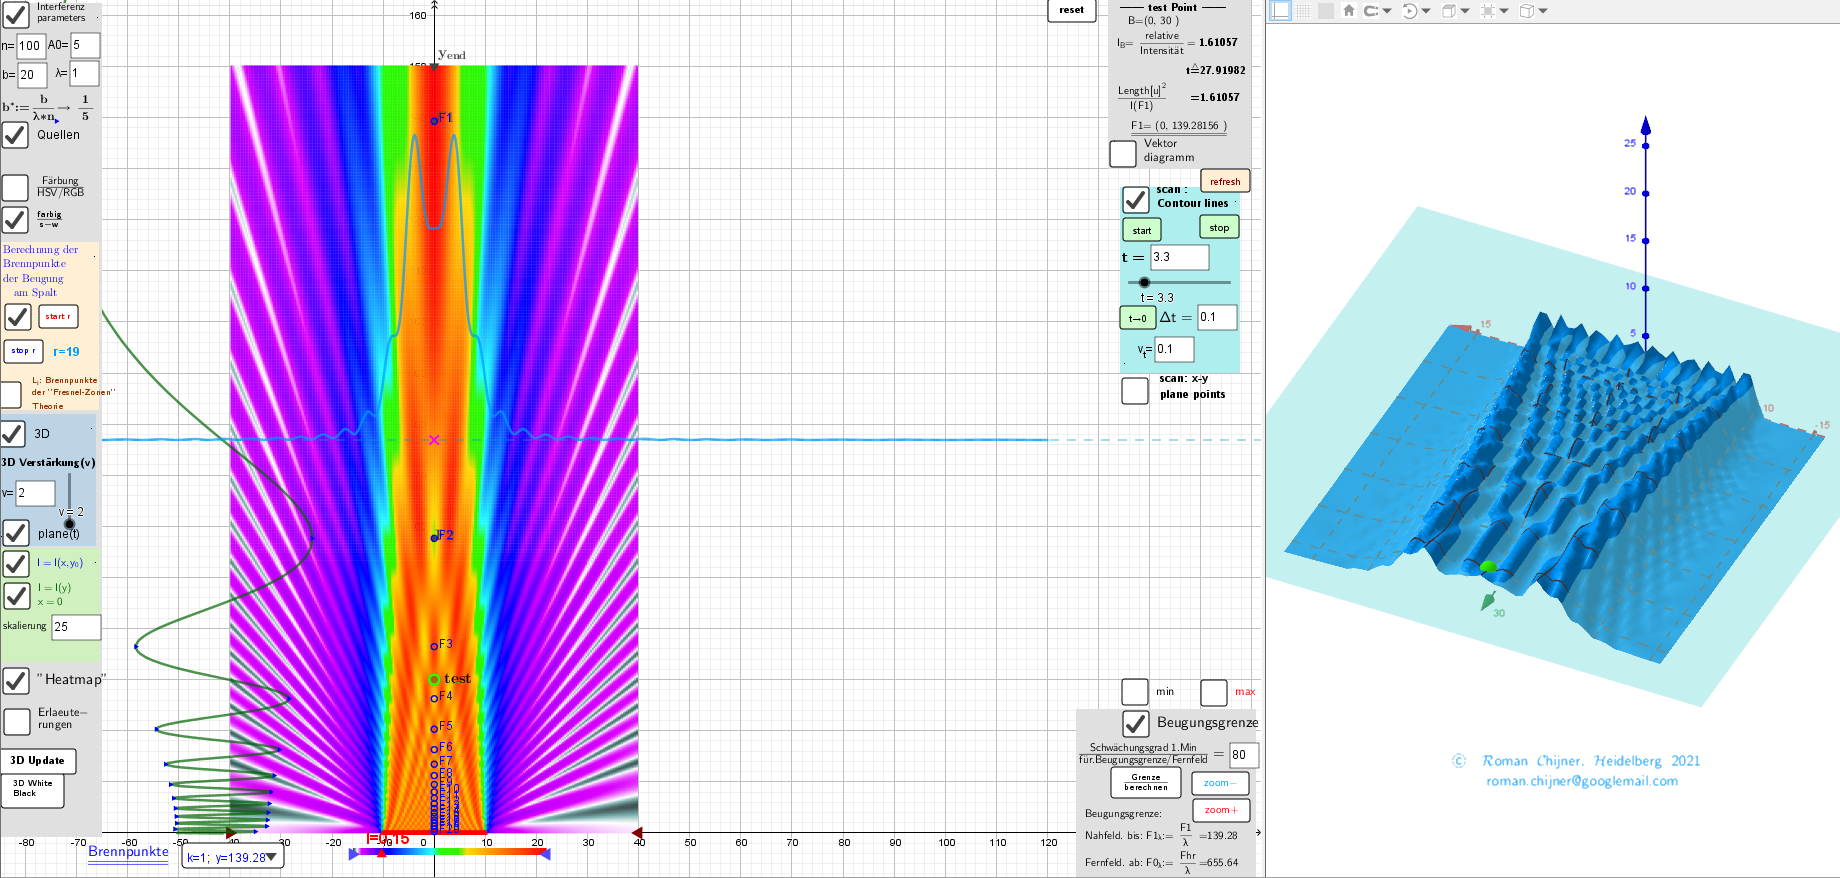This screenshot has width=1840, height=878.
Task: Enable the max checkbox
Action: coord(1214,692)
